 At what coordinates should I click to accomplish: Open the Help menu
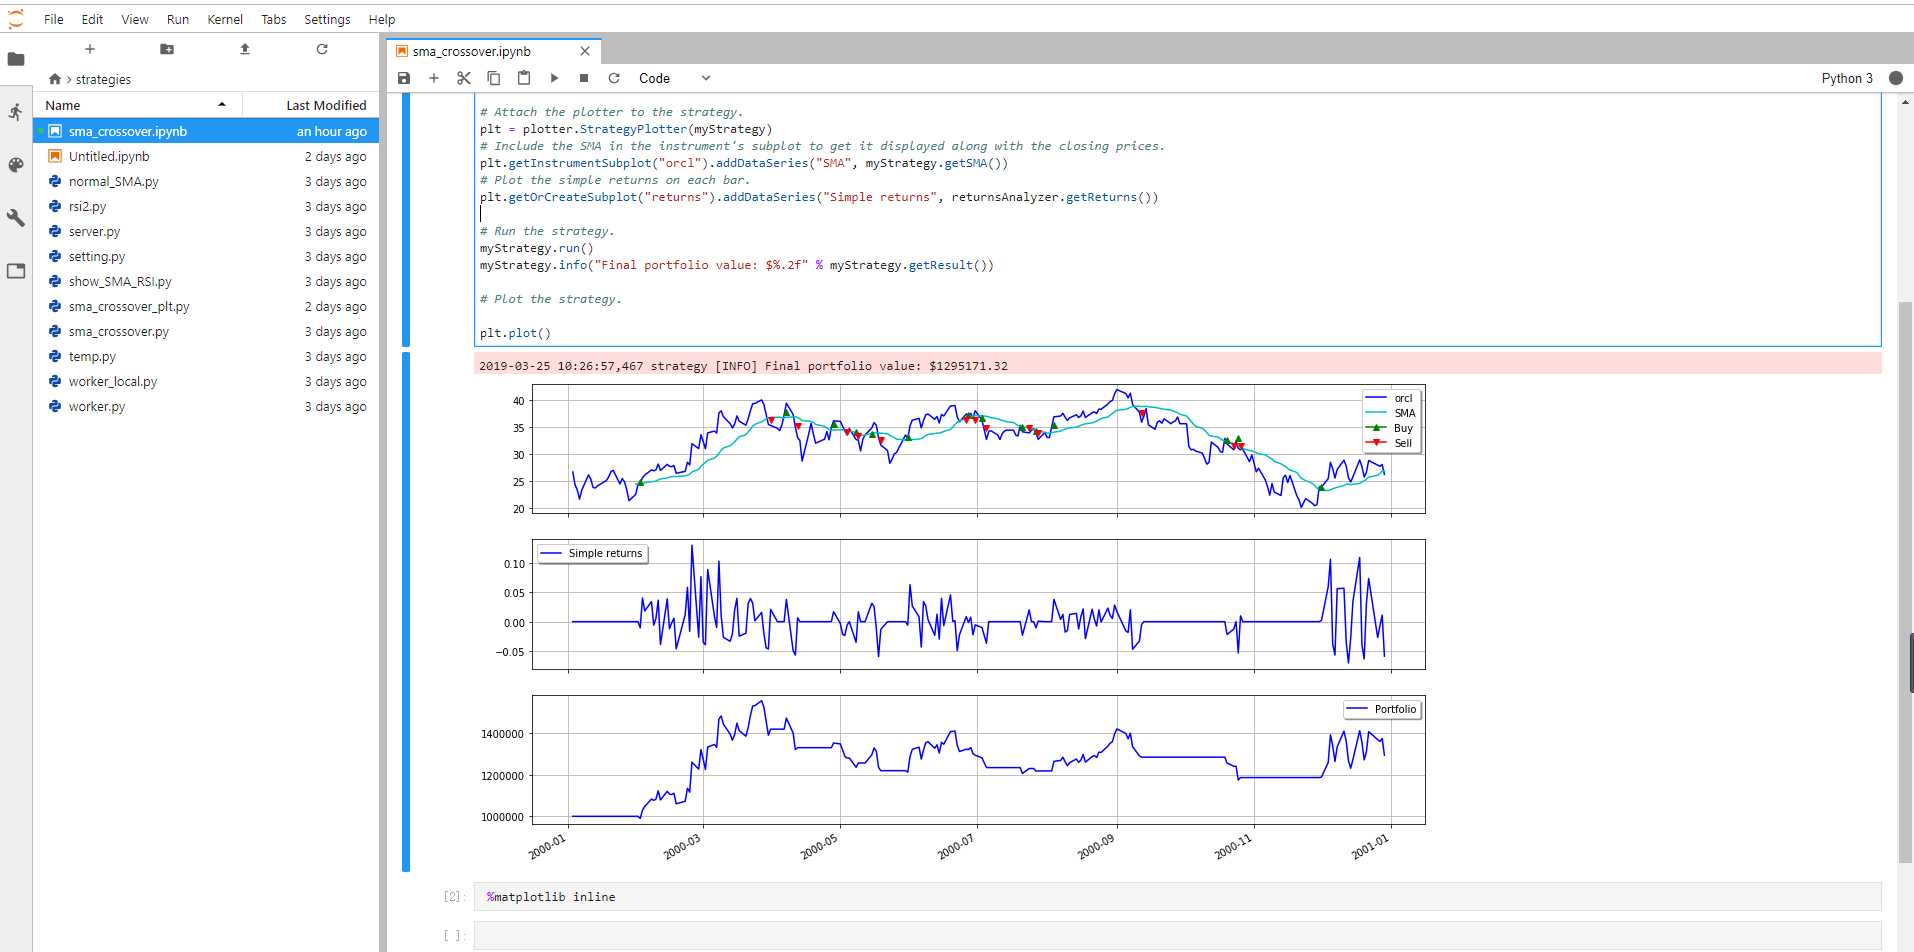(382, 19)
